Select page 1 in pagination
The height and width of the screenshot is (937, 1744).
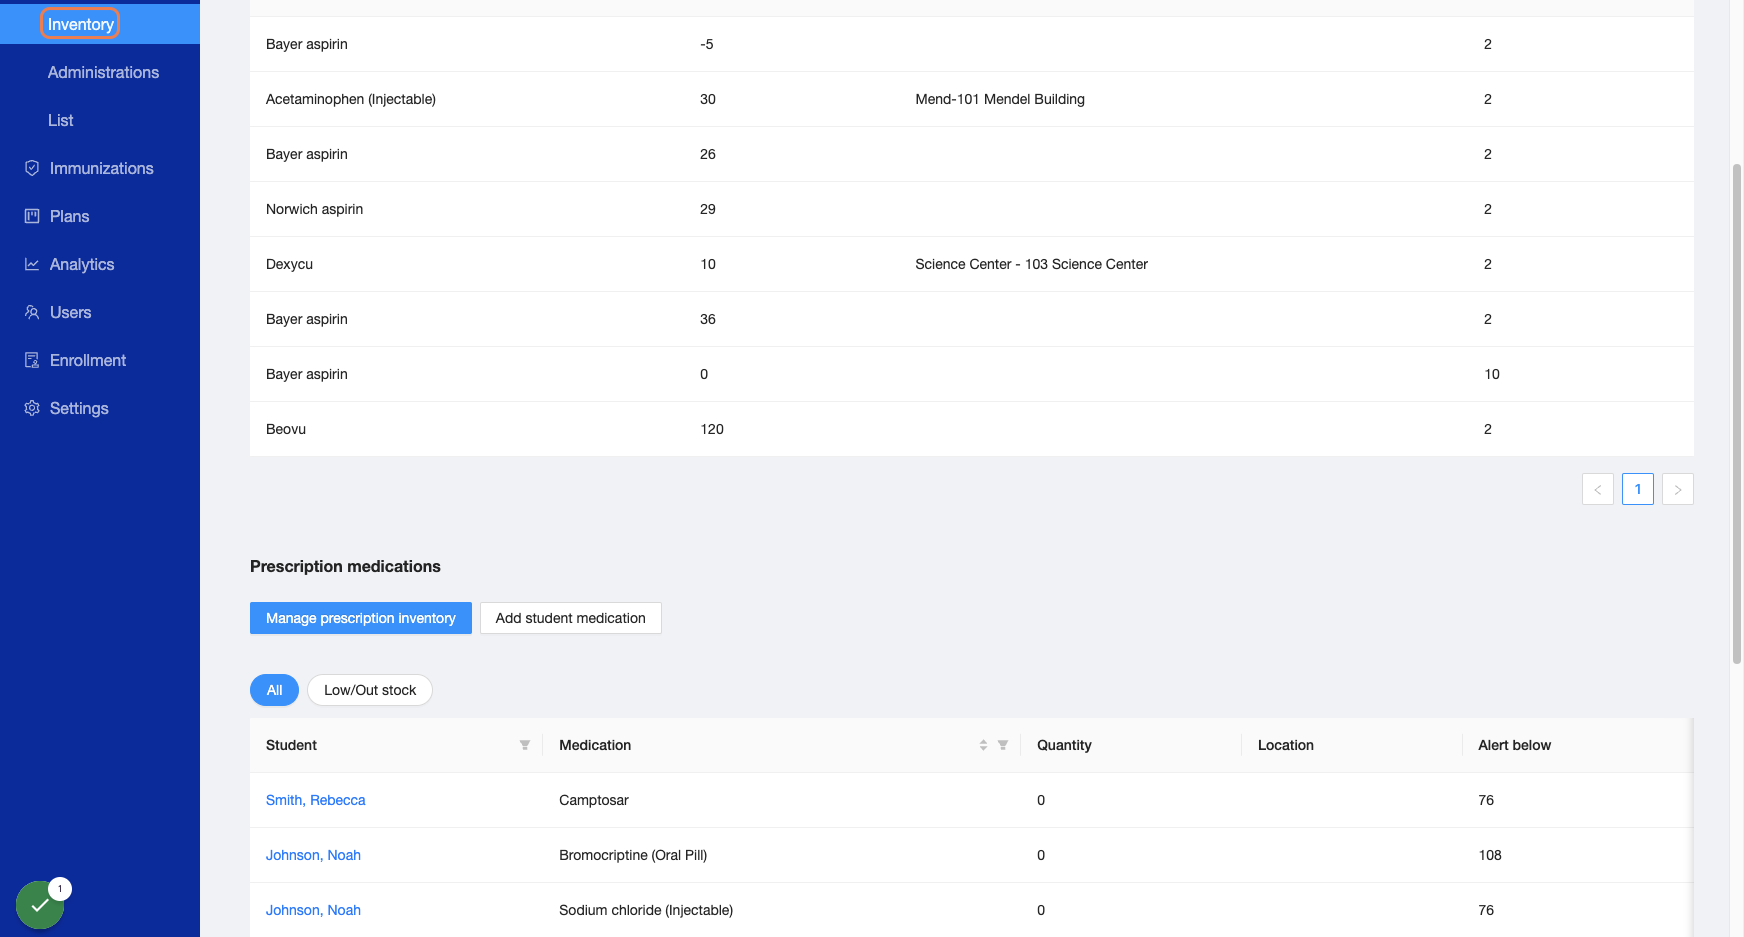pos(1638,489)
